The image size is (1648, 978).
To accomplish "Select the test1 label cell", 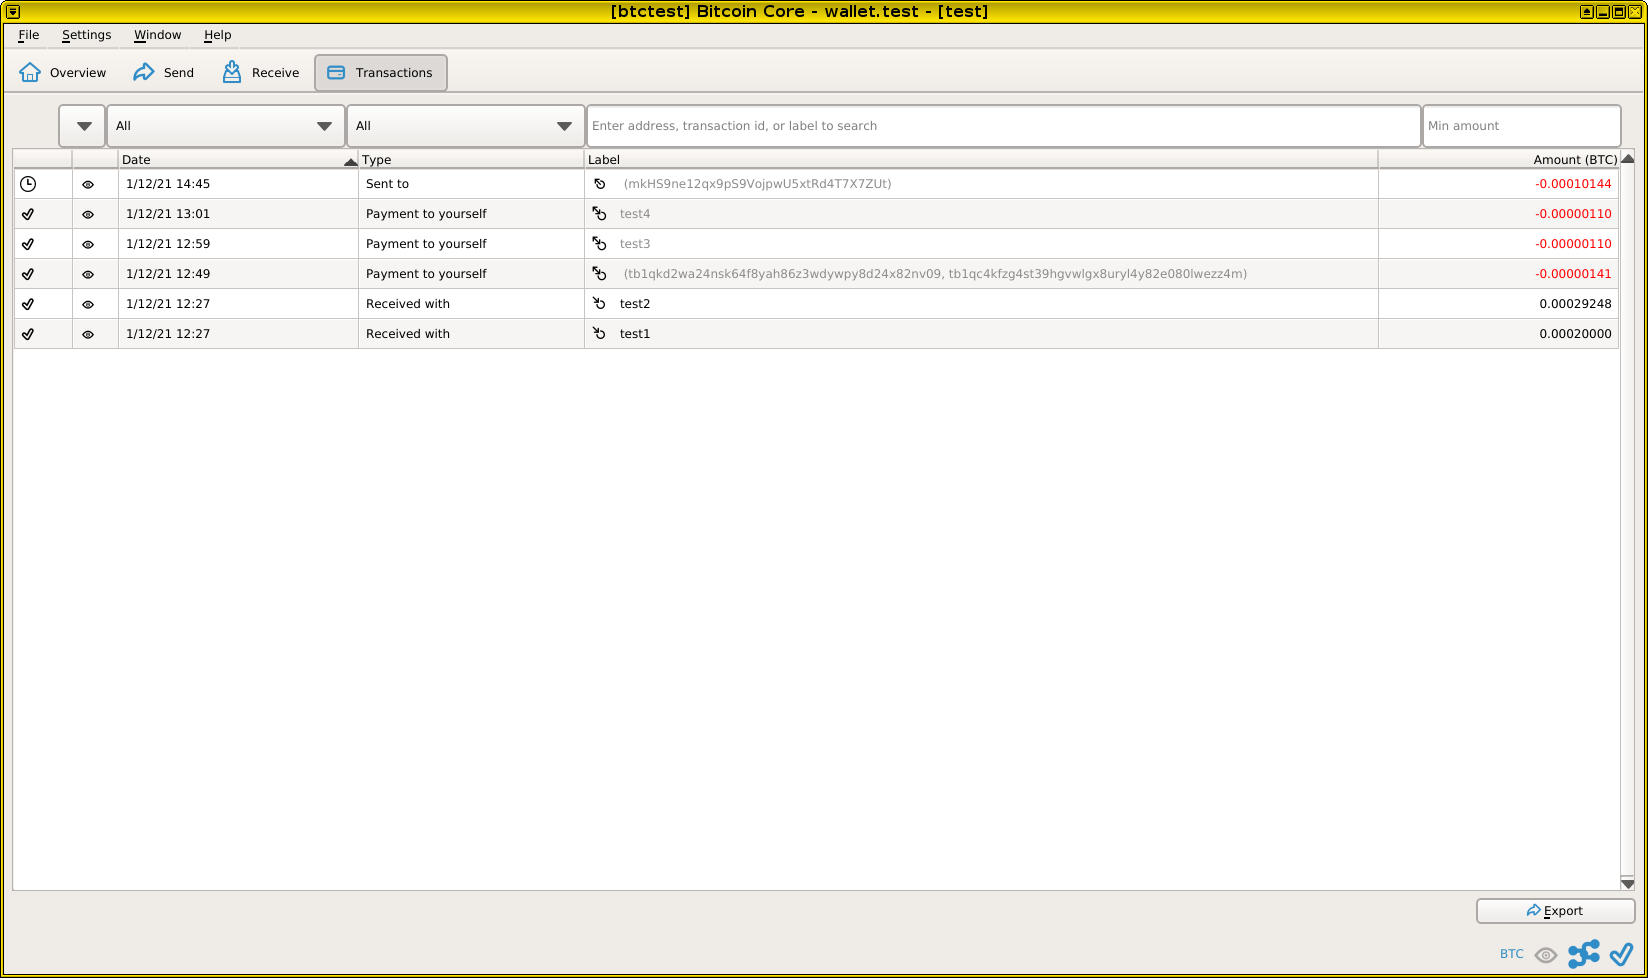I will click(981, 334).
